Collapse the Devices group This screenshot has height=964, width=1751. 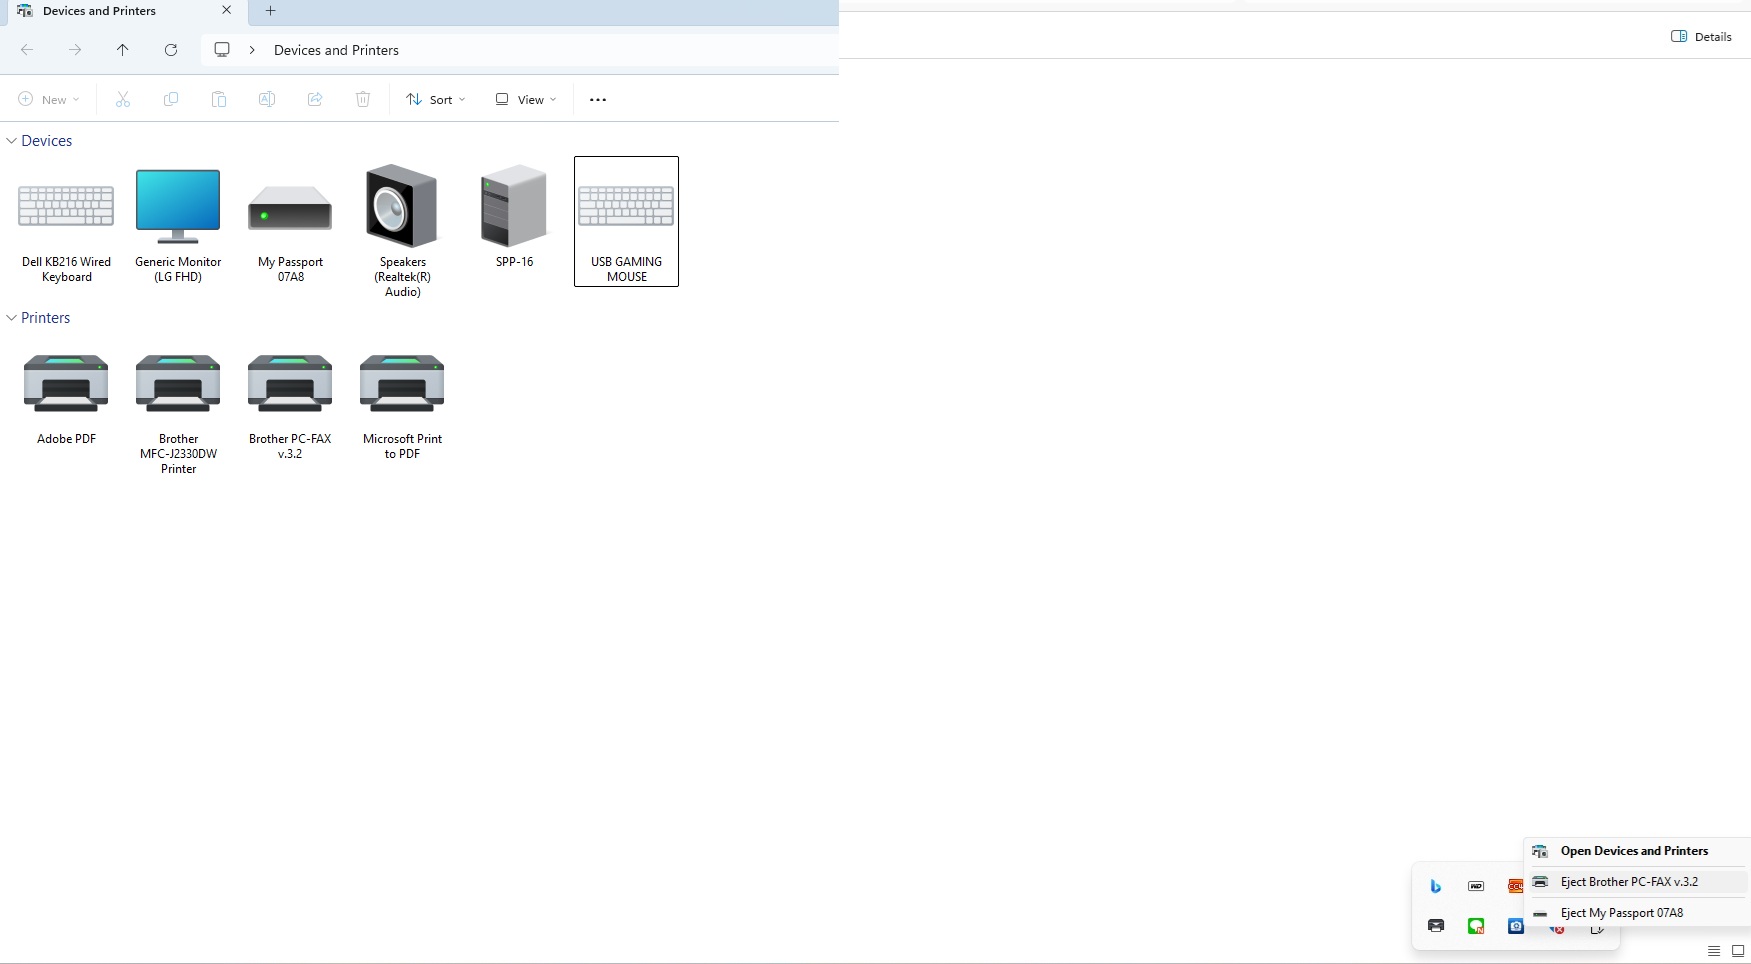11,141
